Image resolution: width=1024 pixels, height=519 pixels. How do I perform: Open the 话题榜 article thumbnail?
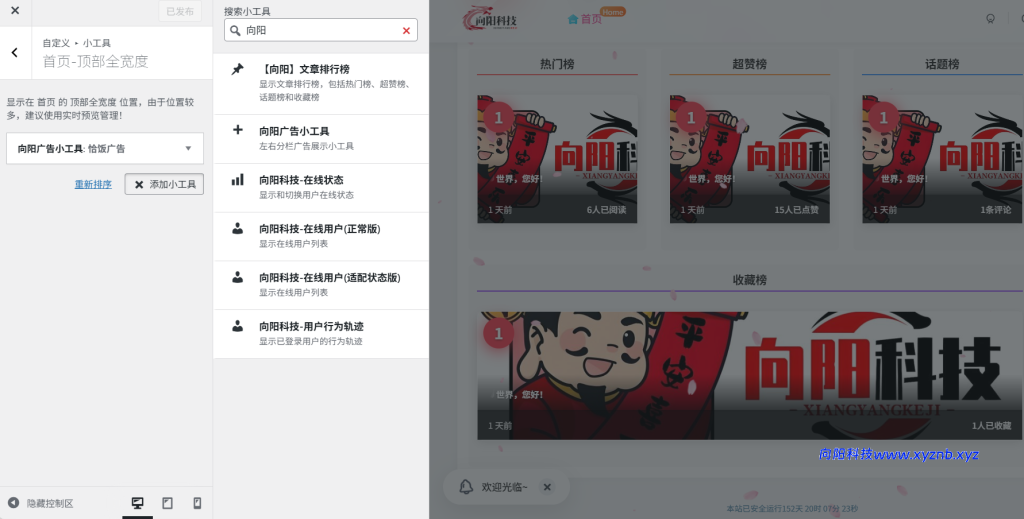(x=942, y=159)
